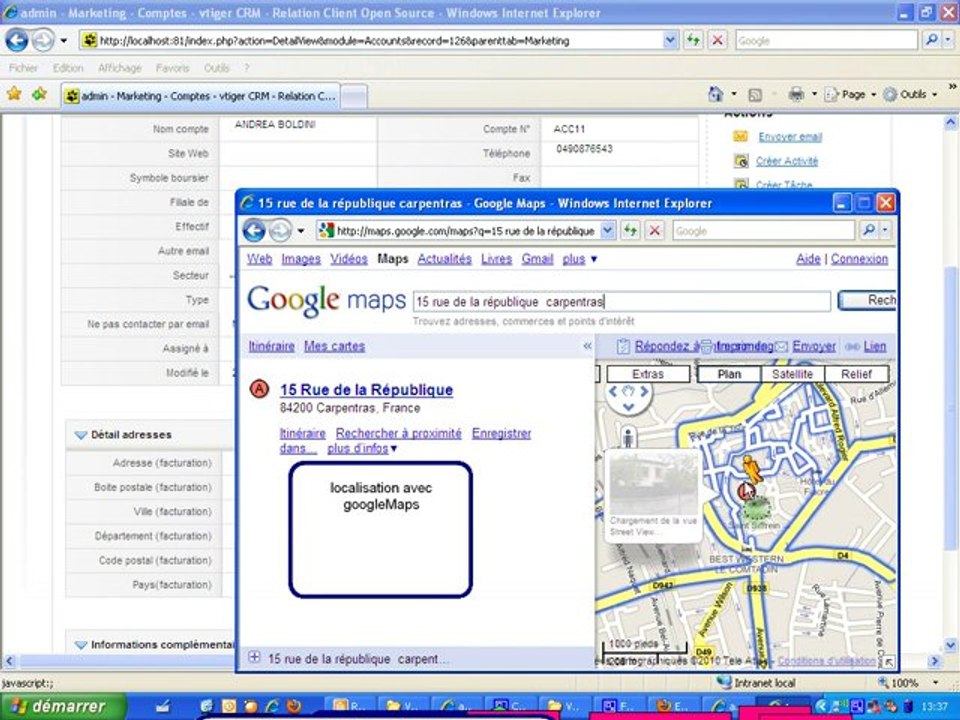Click Add to Favorites star icon

[40, 94]
